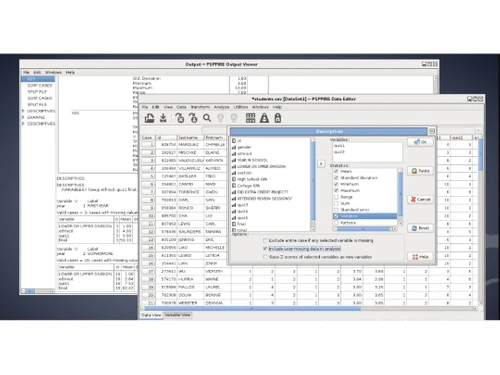Image resolution: width=500 pixels, height=375 pixels.
Task: Select the DID EXTRA CREDIT PROJECT variable icon
Action: tap(234, 192)
